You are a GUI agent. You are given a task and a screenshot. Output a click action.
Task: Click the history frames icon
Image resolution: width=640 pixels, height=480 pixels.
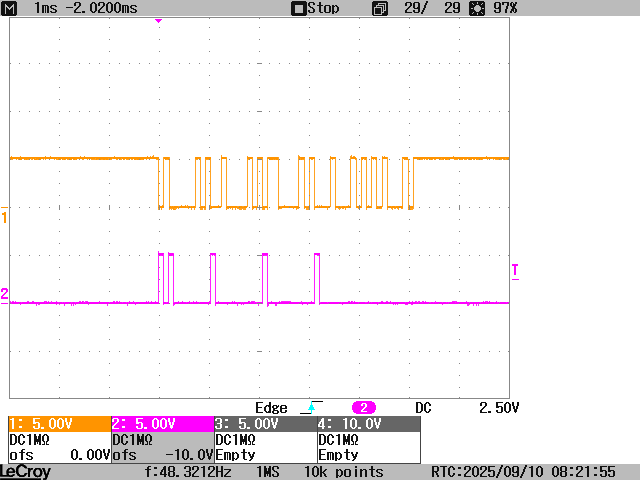pos(380,9)
